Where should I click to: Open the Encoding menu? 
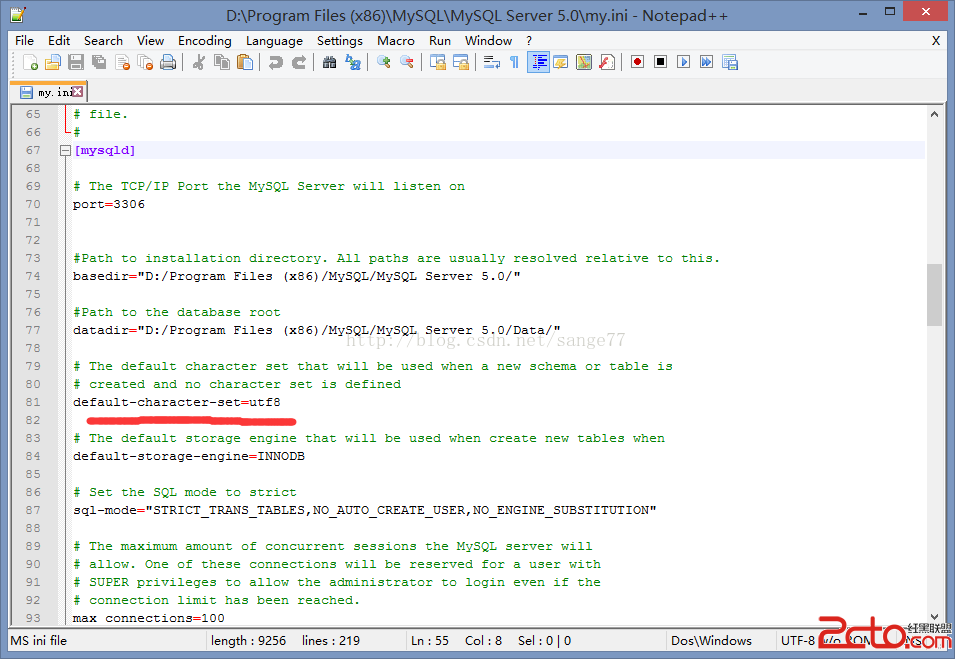click(x=205, y=41)
